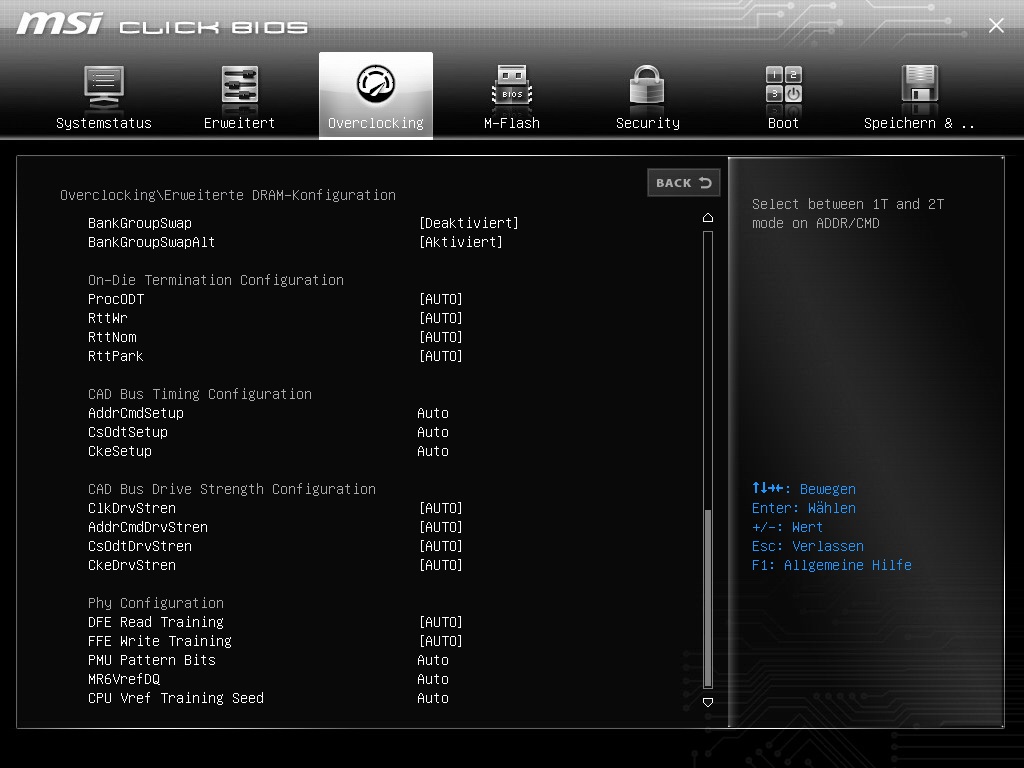1024x768 pixels.
Task: Open the CsOdtDrvStren AUTO dropdown
Action: point(441,546)
